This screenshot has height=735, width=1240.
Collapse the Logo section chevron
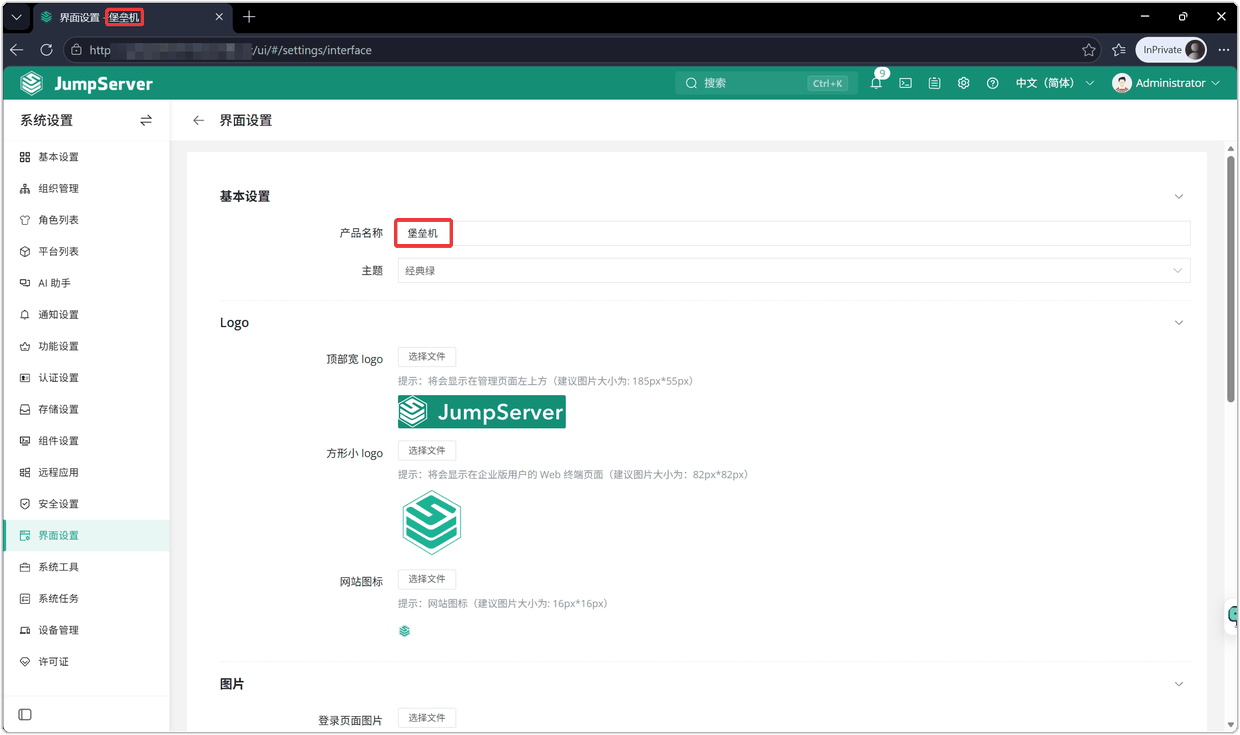tap(1179, 323)
